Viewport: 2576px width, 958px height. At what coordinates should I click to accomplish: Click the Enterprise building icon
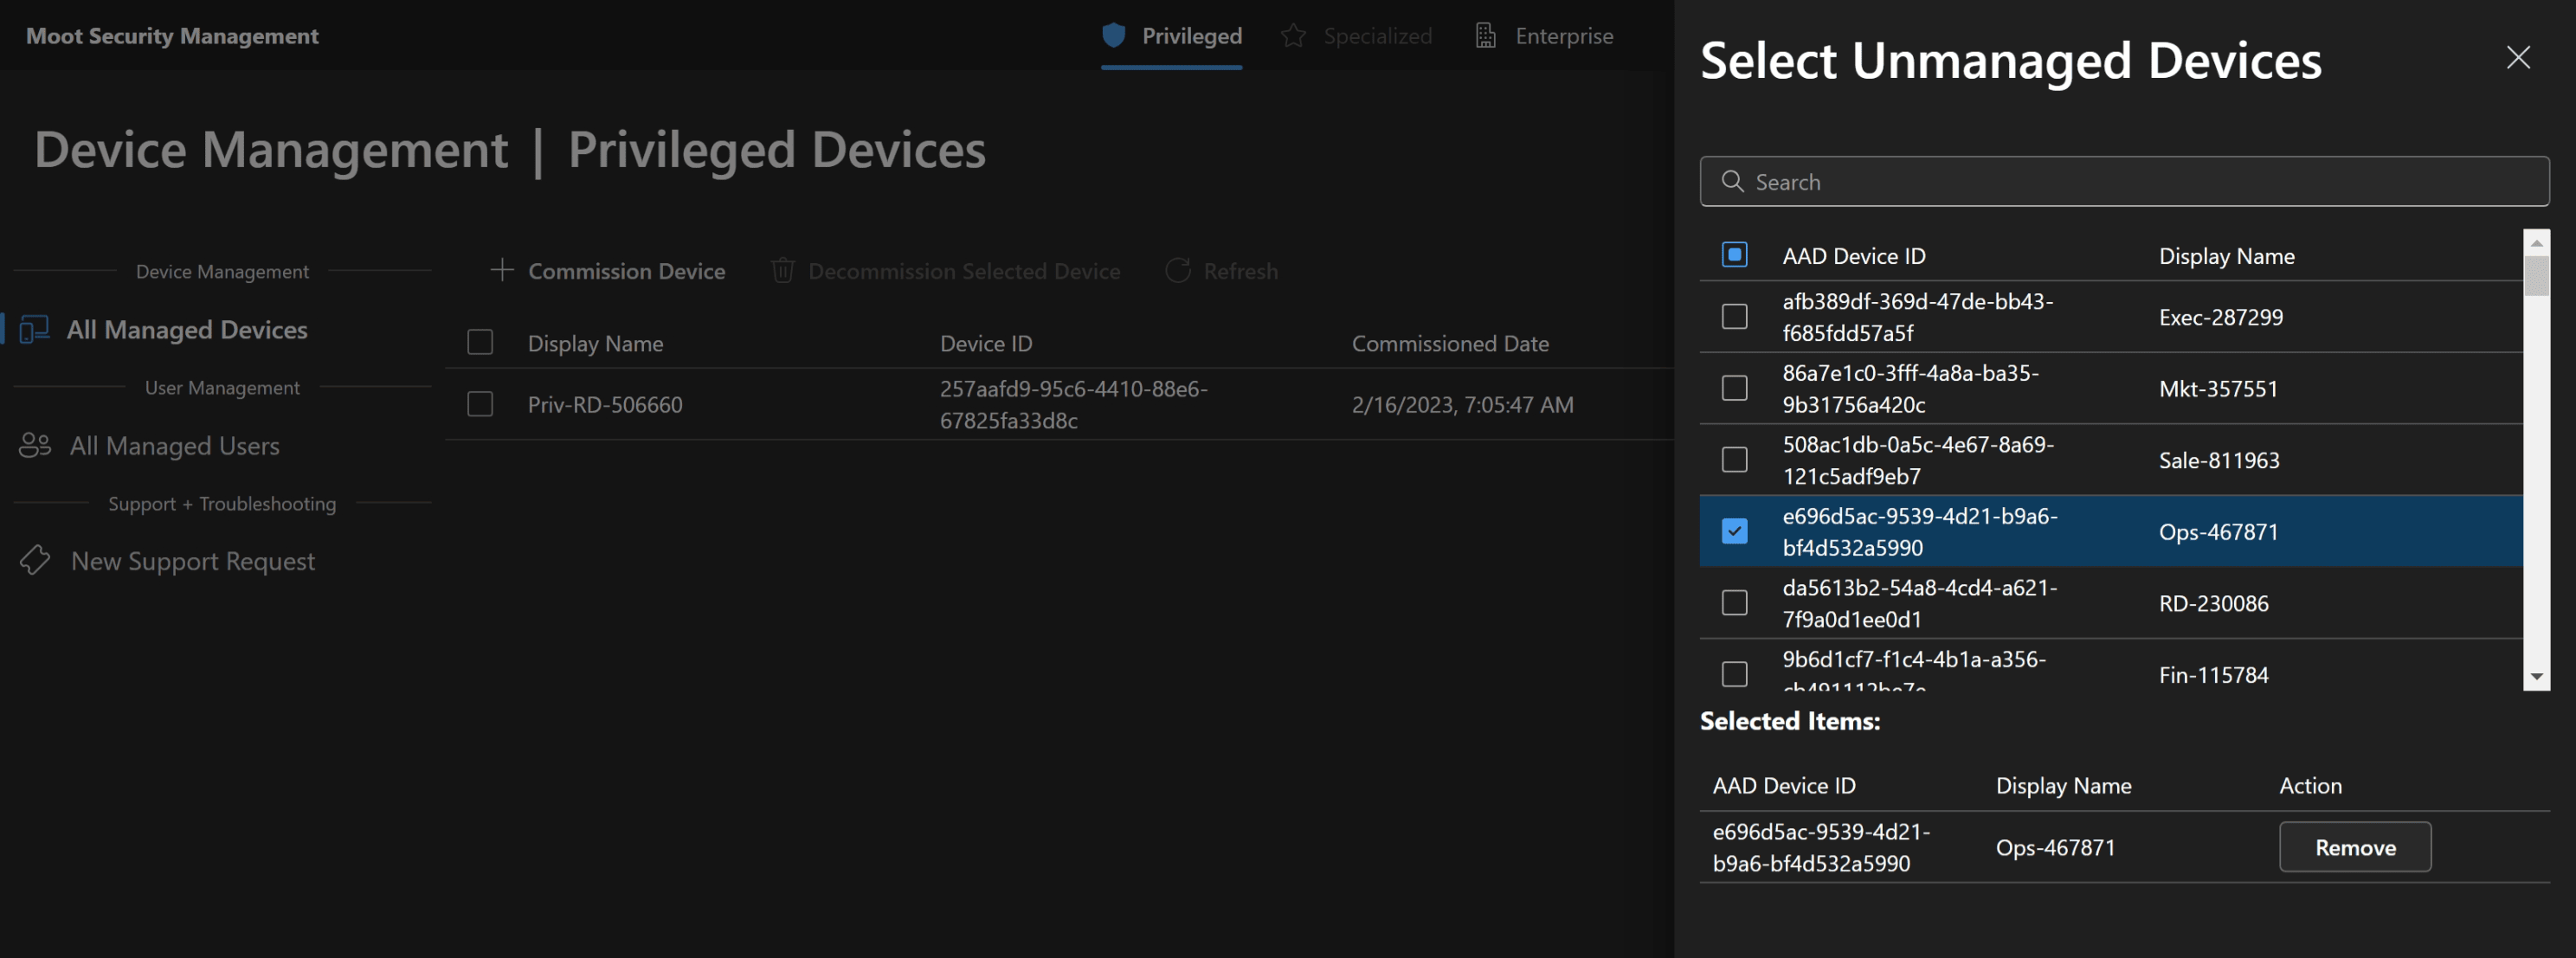point(1486,36)
